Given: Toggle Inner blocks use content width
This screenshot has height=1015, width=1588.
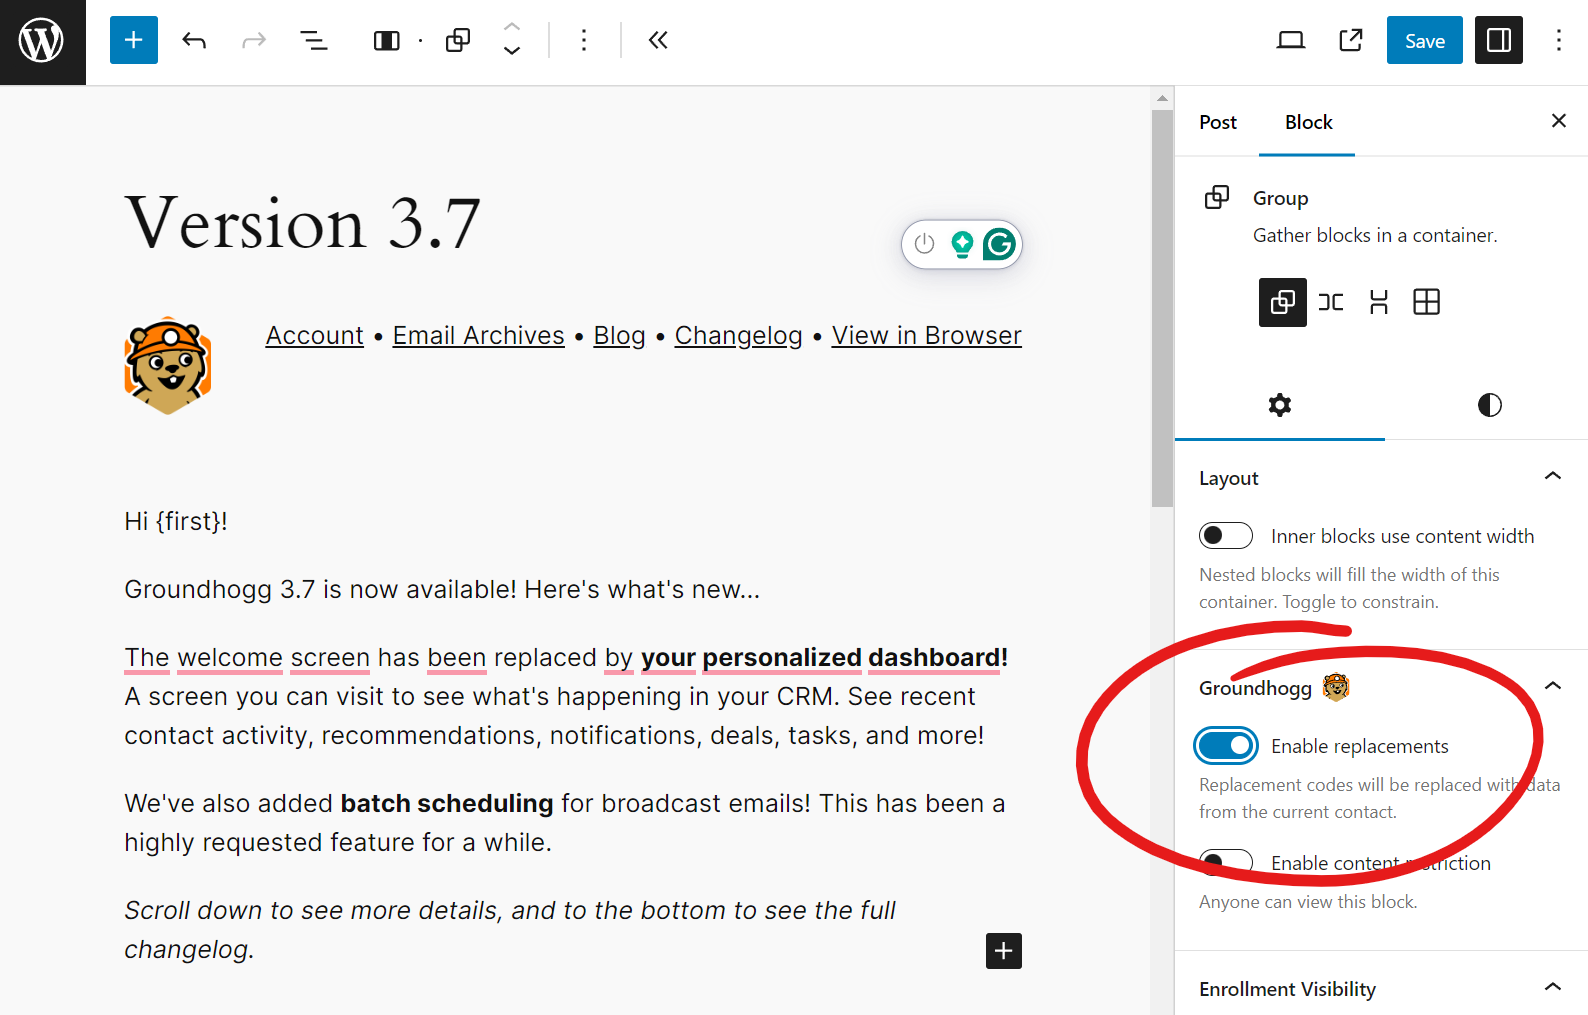Looking at the screenshot, I should pos(1226,536).
